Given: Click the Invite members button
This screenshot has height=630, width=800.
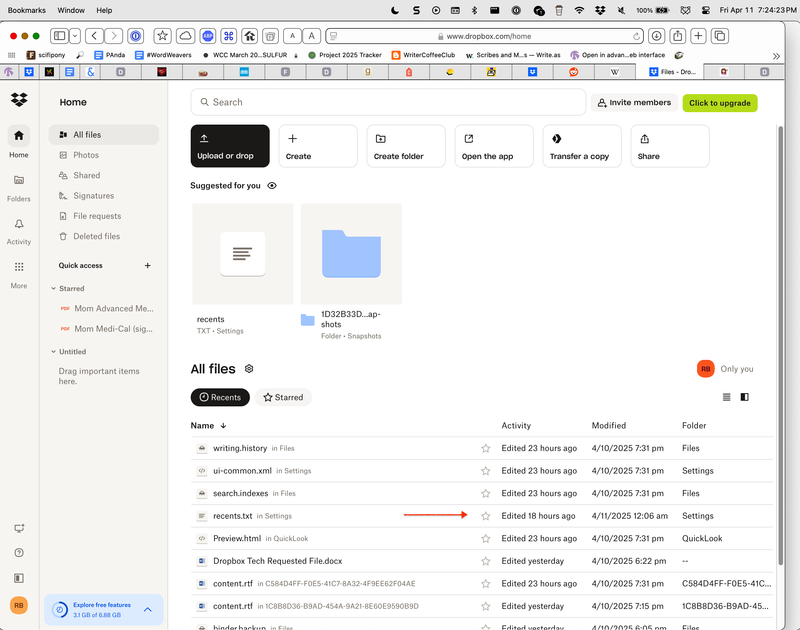Looking at the screenshot, I should point(633,103).
